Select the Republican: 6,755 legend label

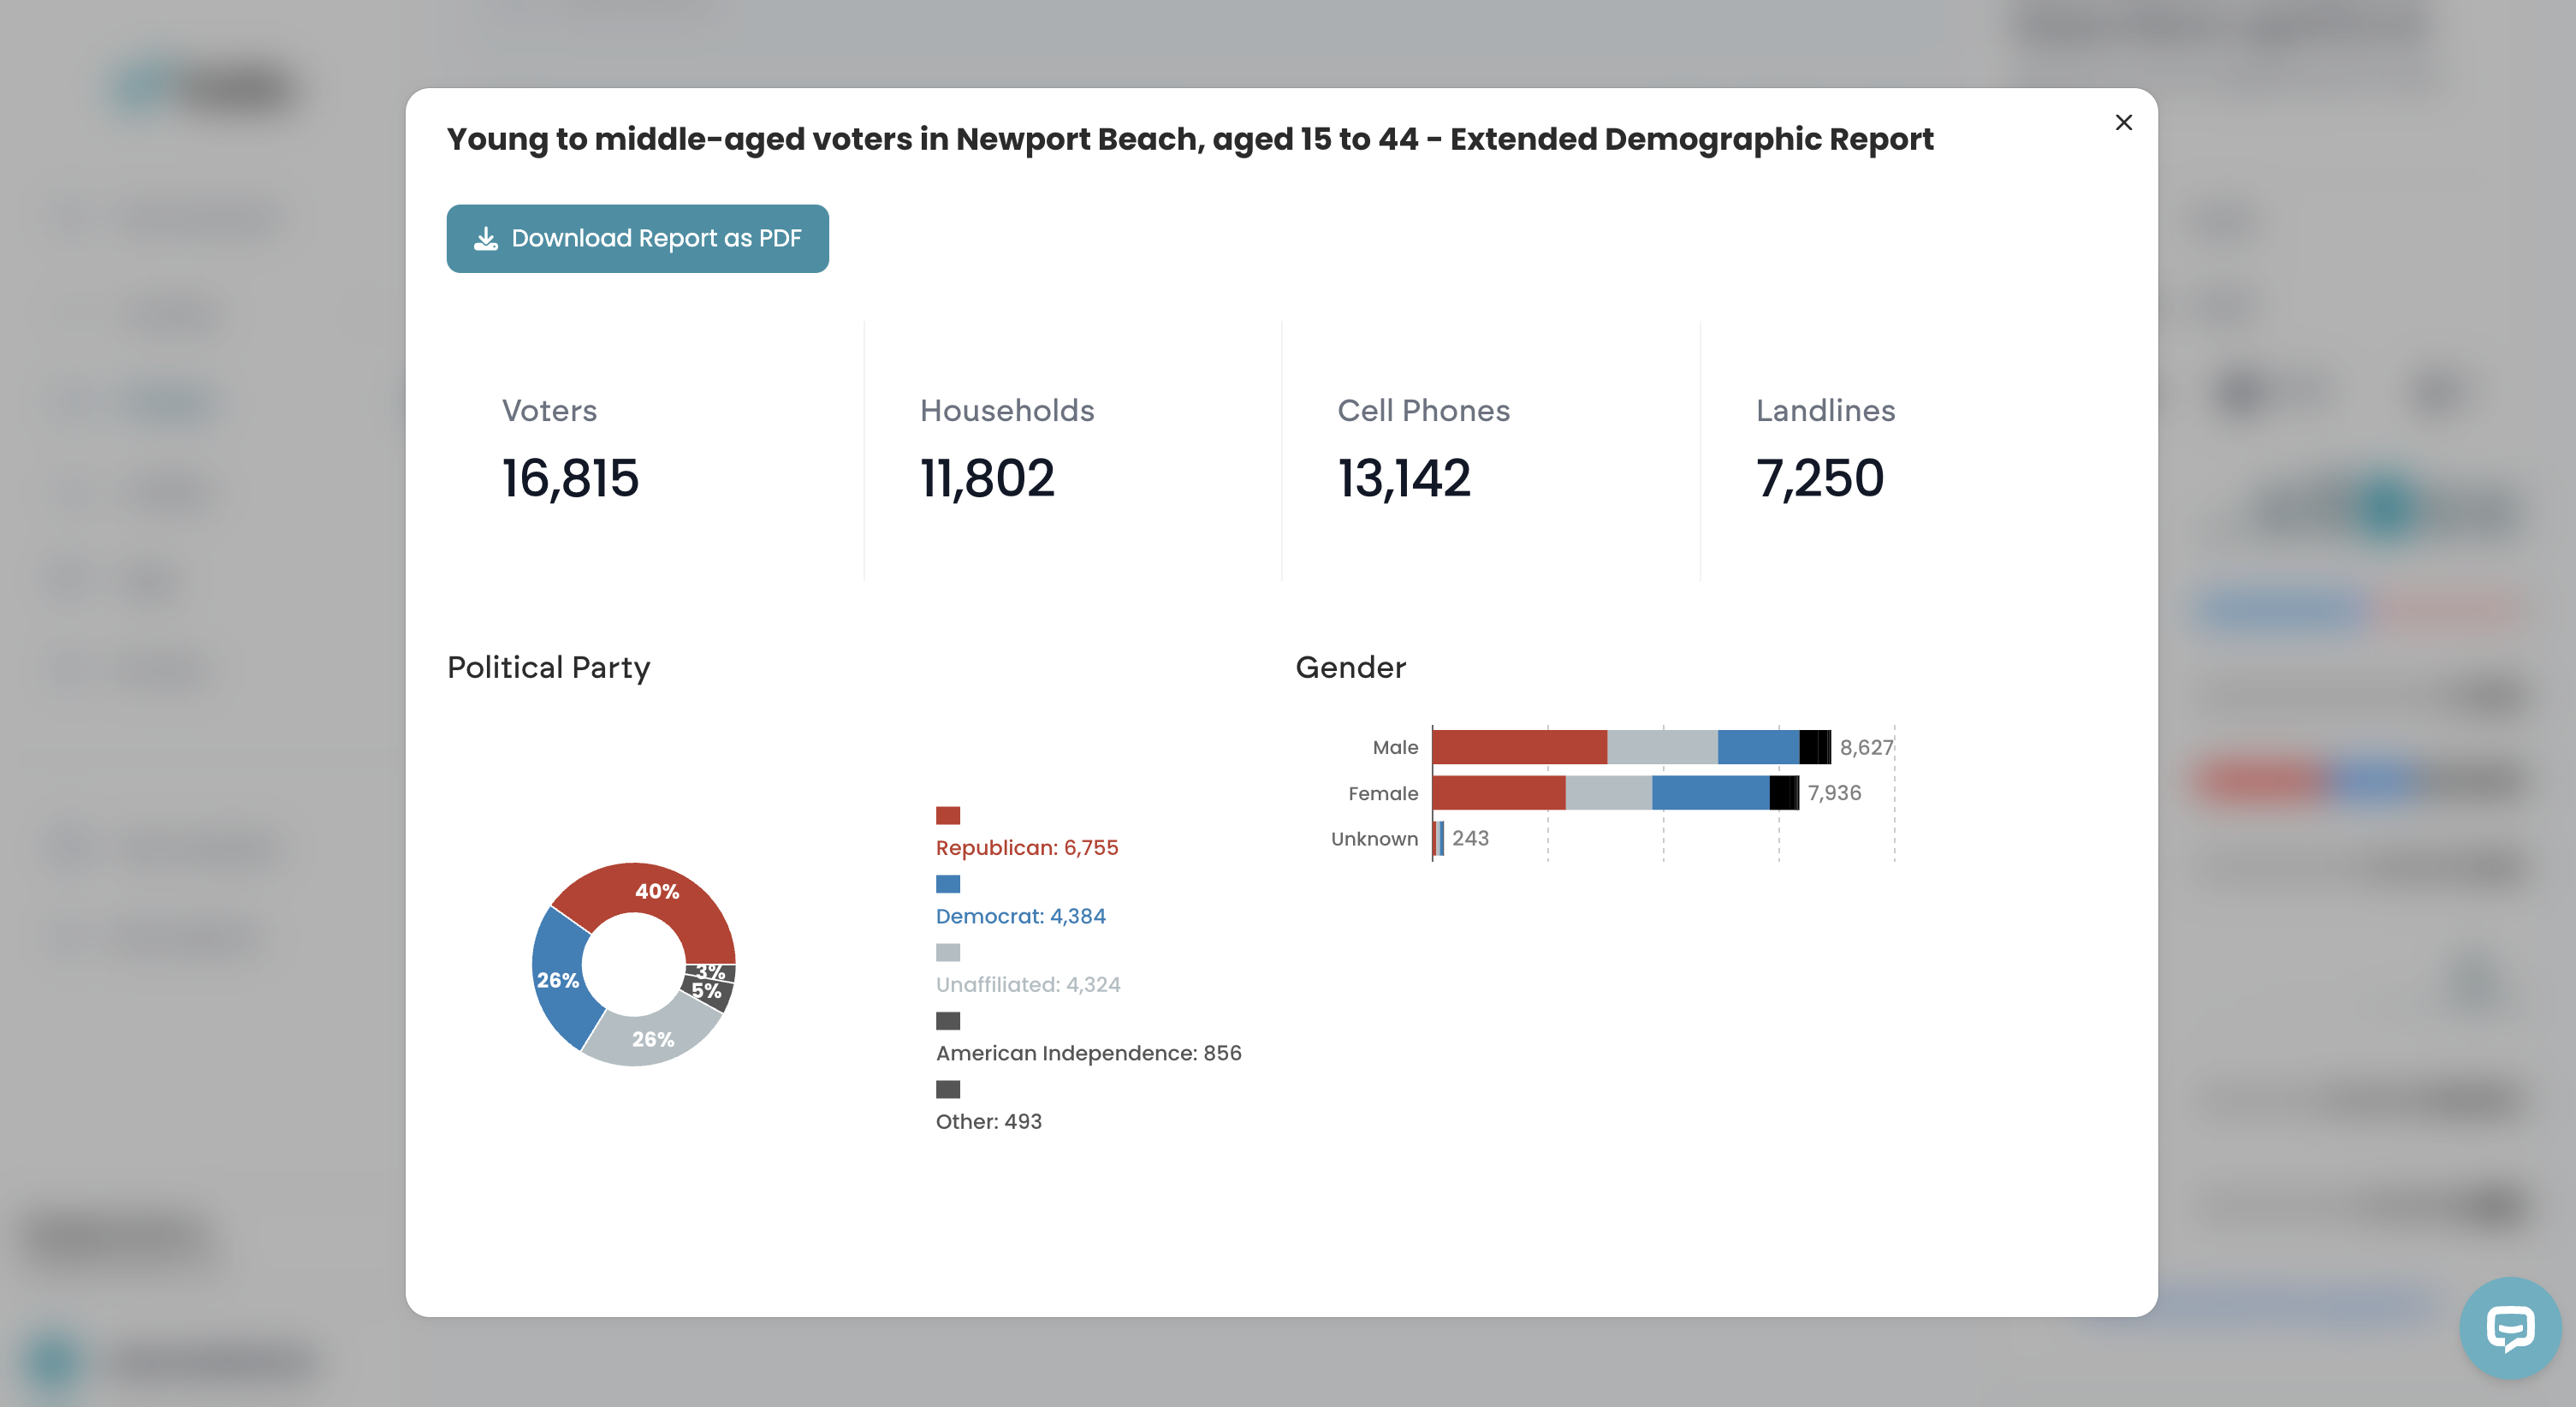(x=1027, y=848)
